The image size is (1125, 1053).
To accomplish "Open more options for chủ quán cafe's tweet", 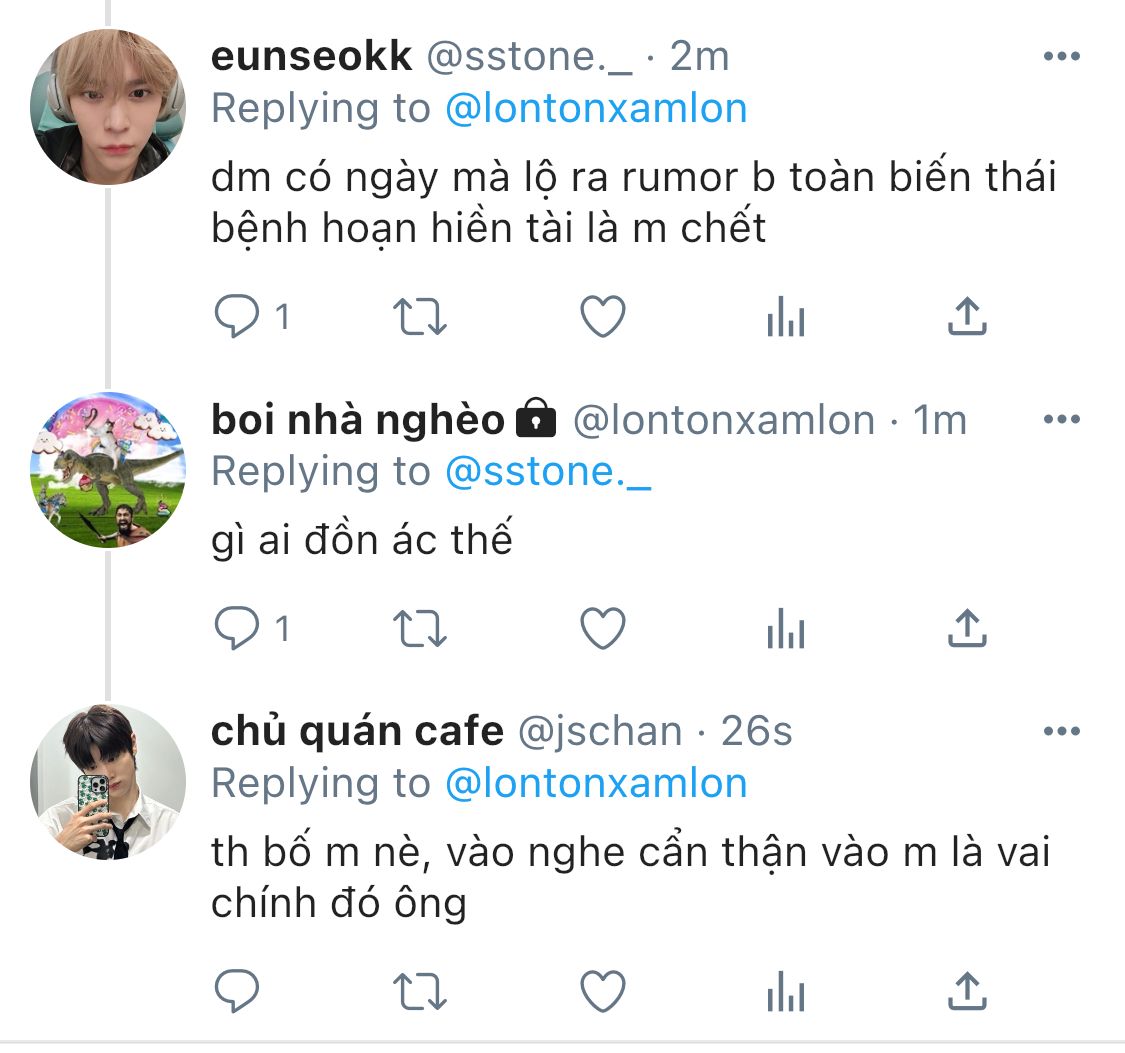I will (x=1061, y=732).
